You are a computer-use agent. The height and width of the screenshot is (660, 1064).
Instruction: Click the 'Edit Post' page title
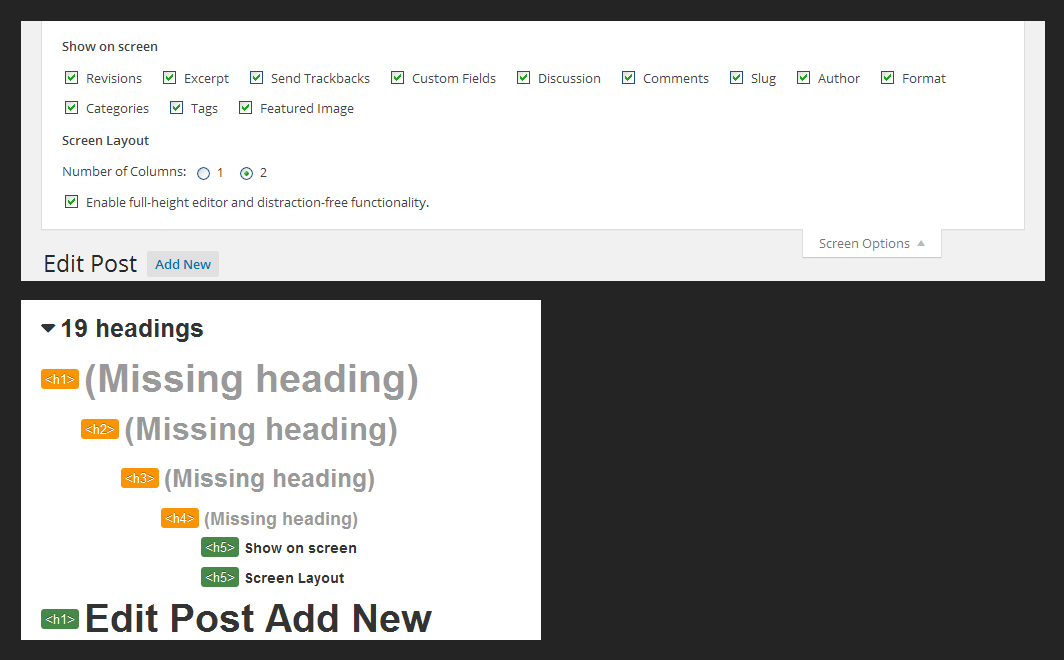click(90, 264)
